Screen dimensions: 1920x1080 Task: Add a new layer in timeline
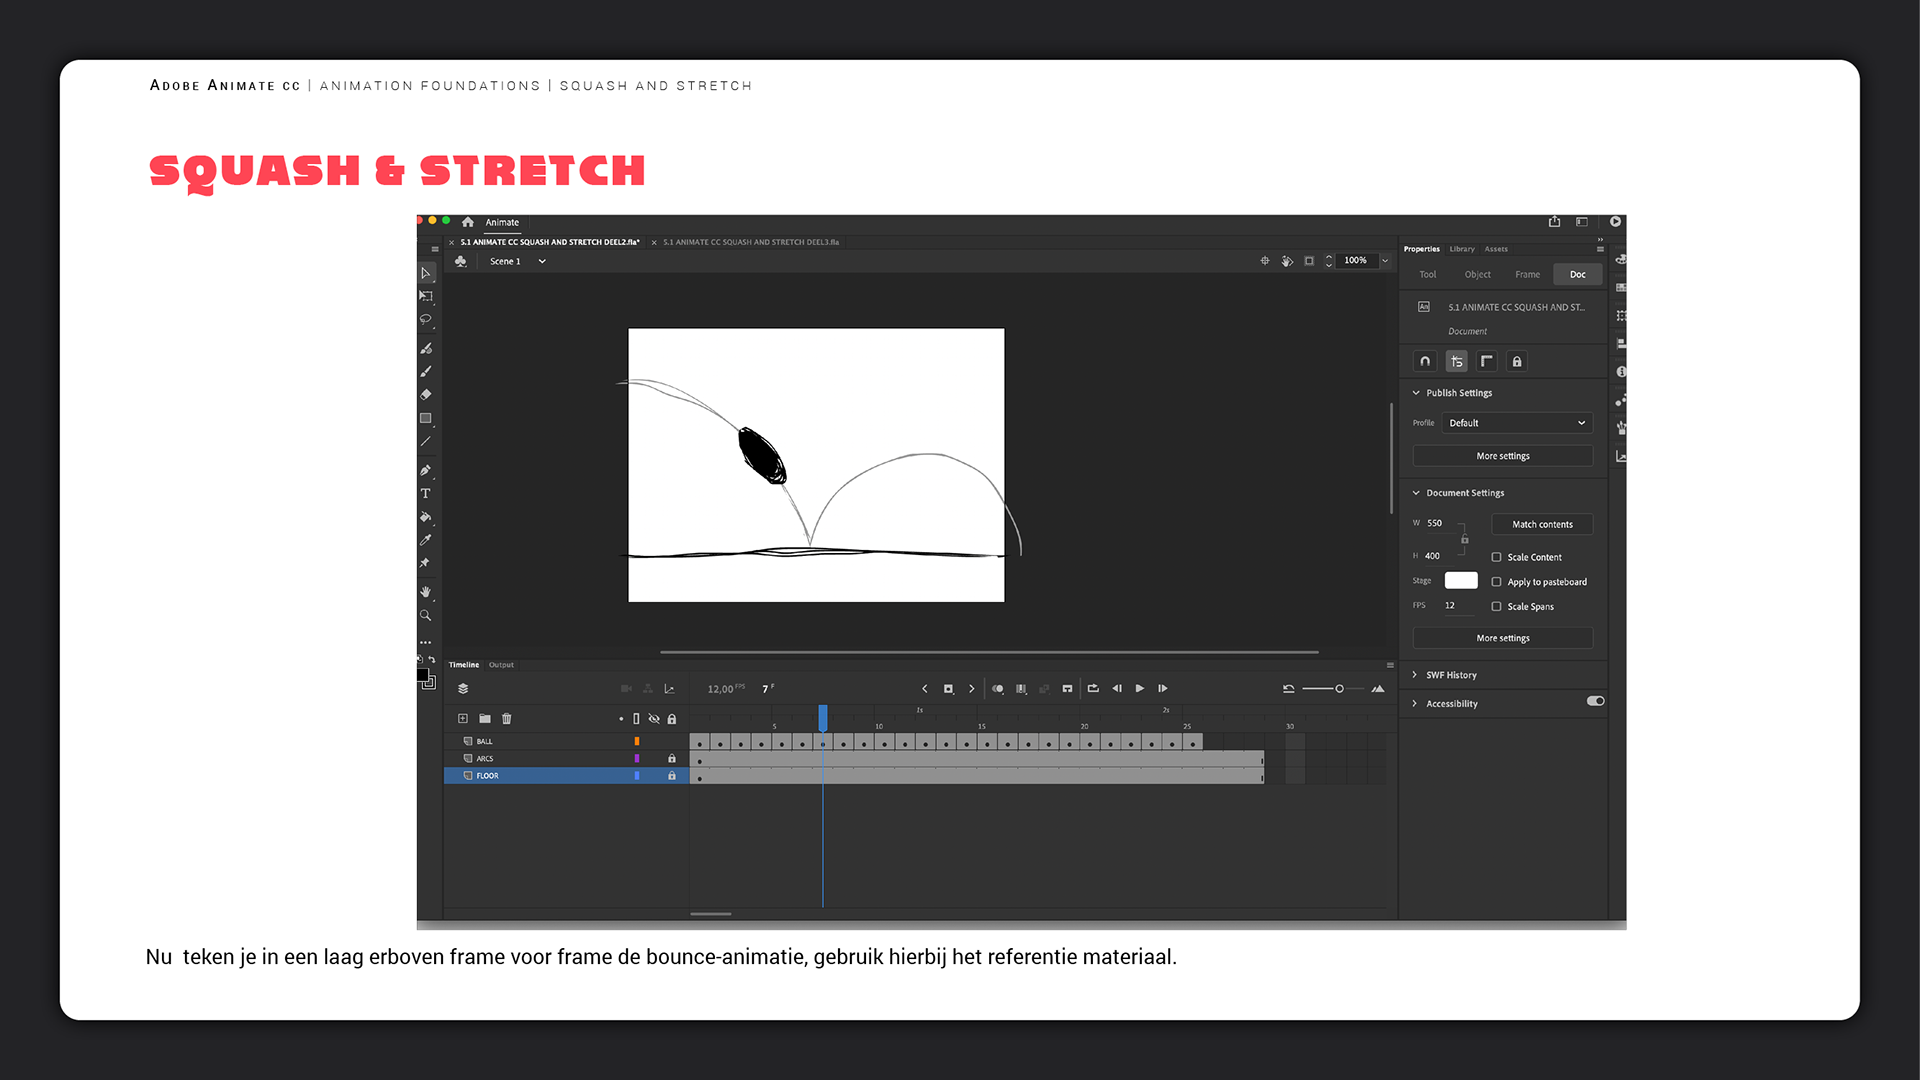tap(463, 719)
